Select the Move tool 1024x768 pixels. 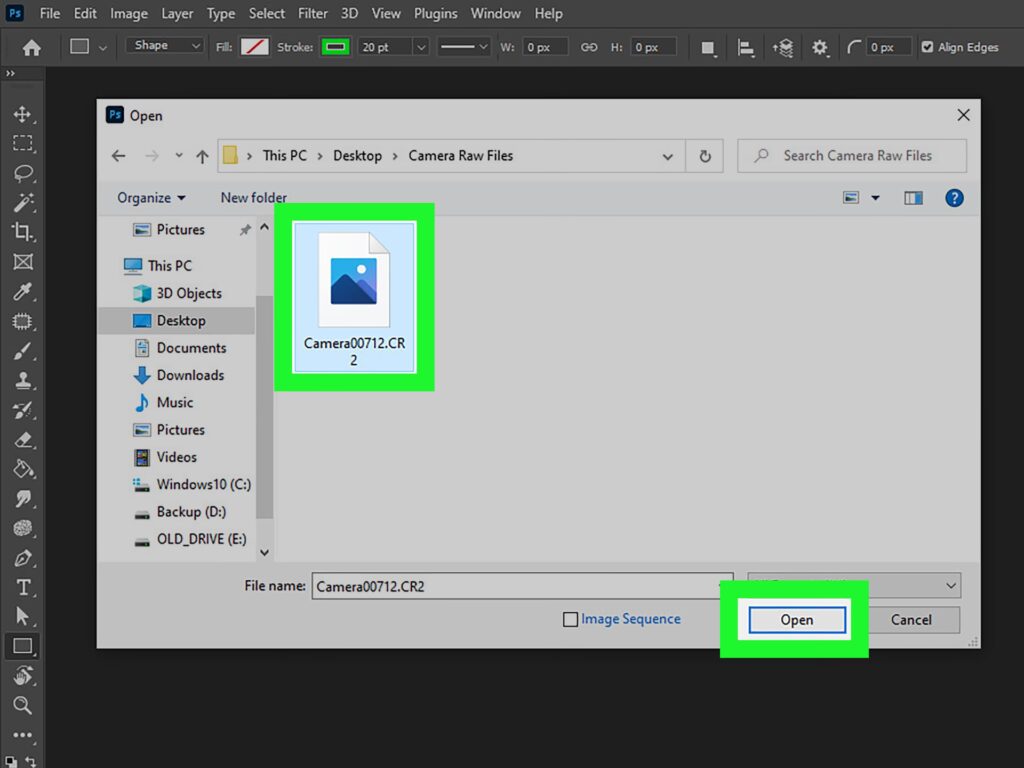coord(22,114)
